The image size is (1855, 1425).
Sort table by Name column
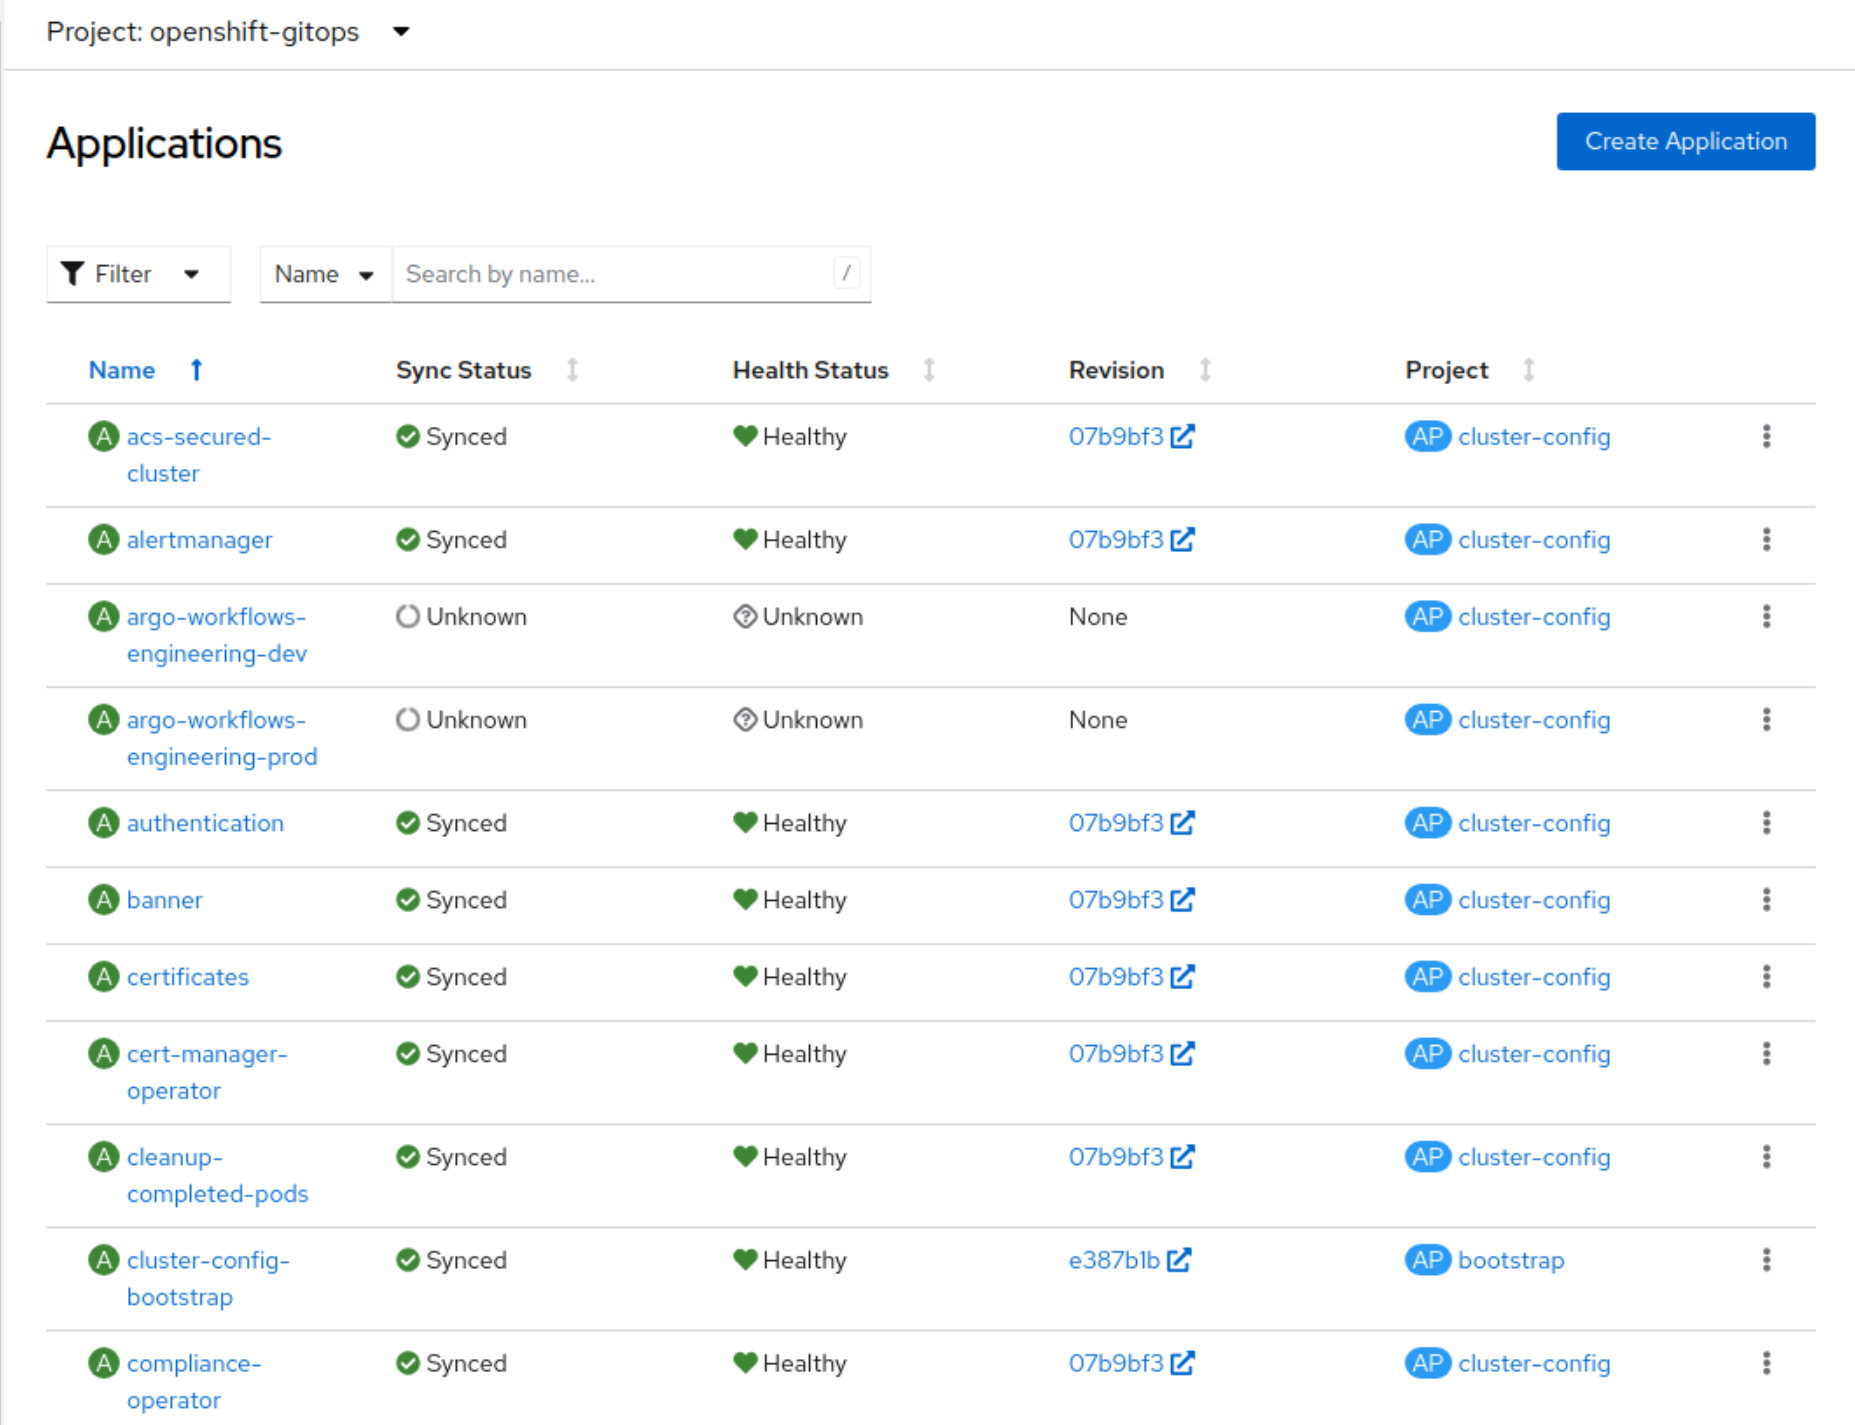[146, 370]
